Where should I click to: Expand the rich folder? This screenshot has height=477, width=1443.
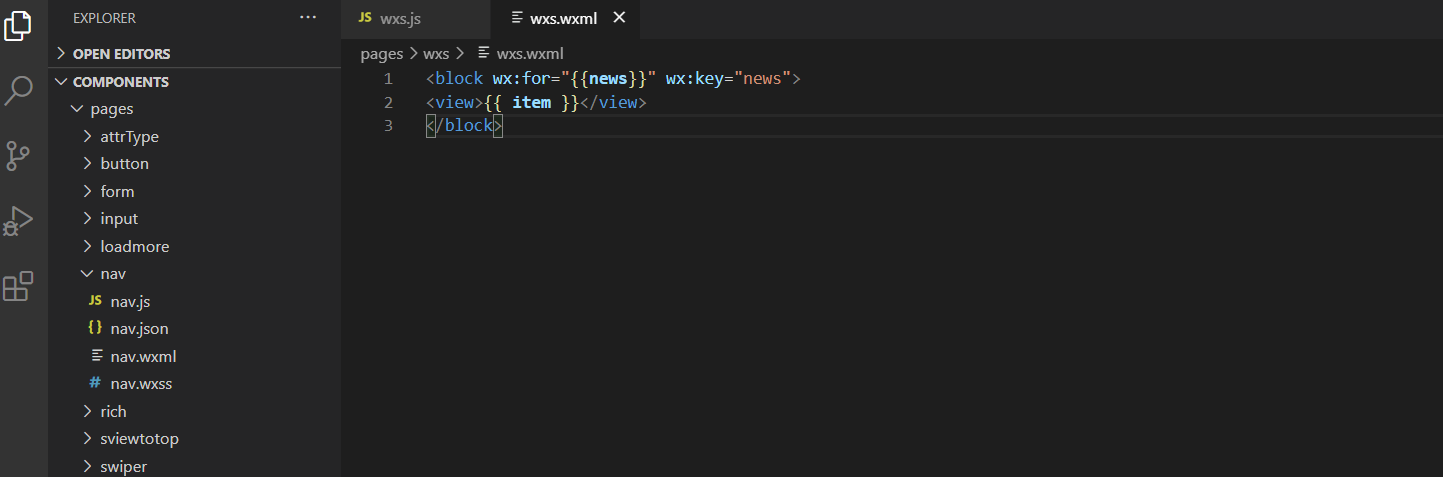[195, 412]
